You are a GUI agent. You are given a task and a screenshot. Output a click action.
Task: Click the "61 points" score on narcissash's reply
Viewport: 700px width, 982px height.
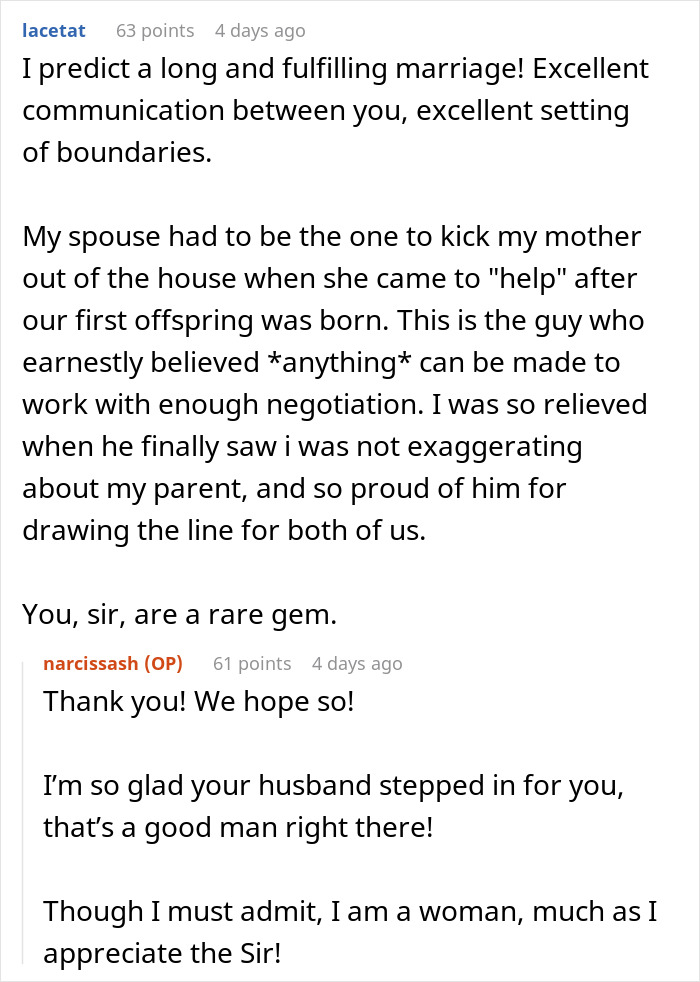pos(251,664)
